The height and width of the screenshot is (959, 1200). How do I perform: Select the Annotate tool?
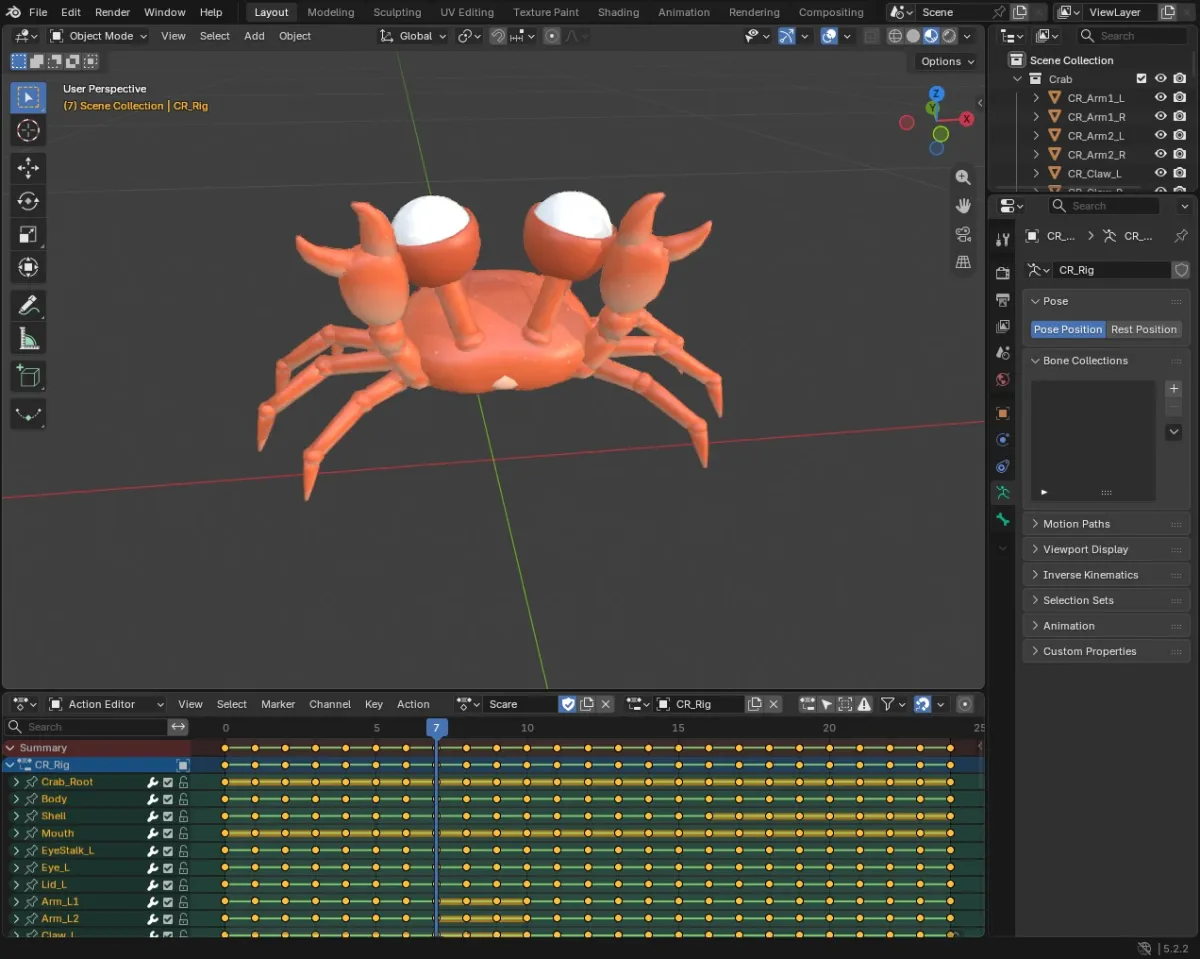[28, 305]
